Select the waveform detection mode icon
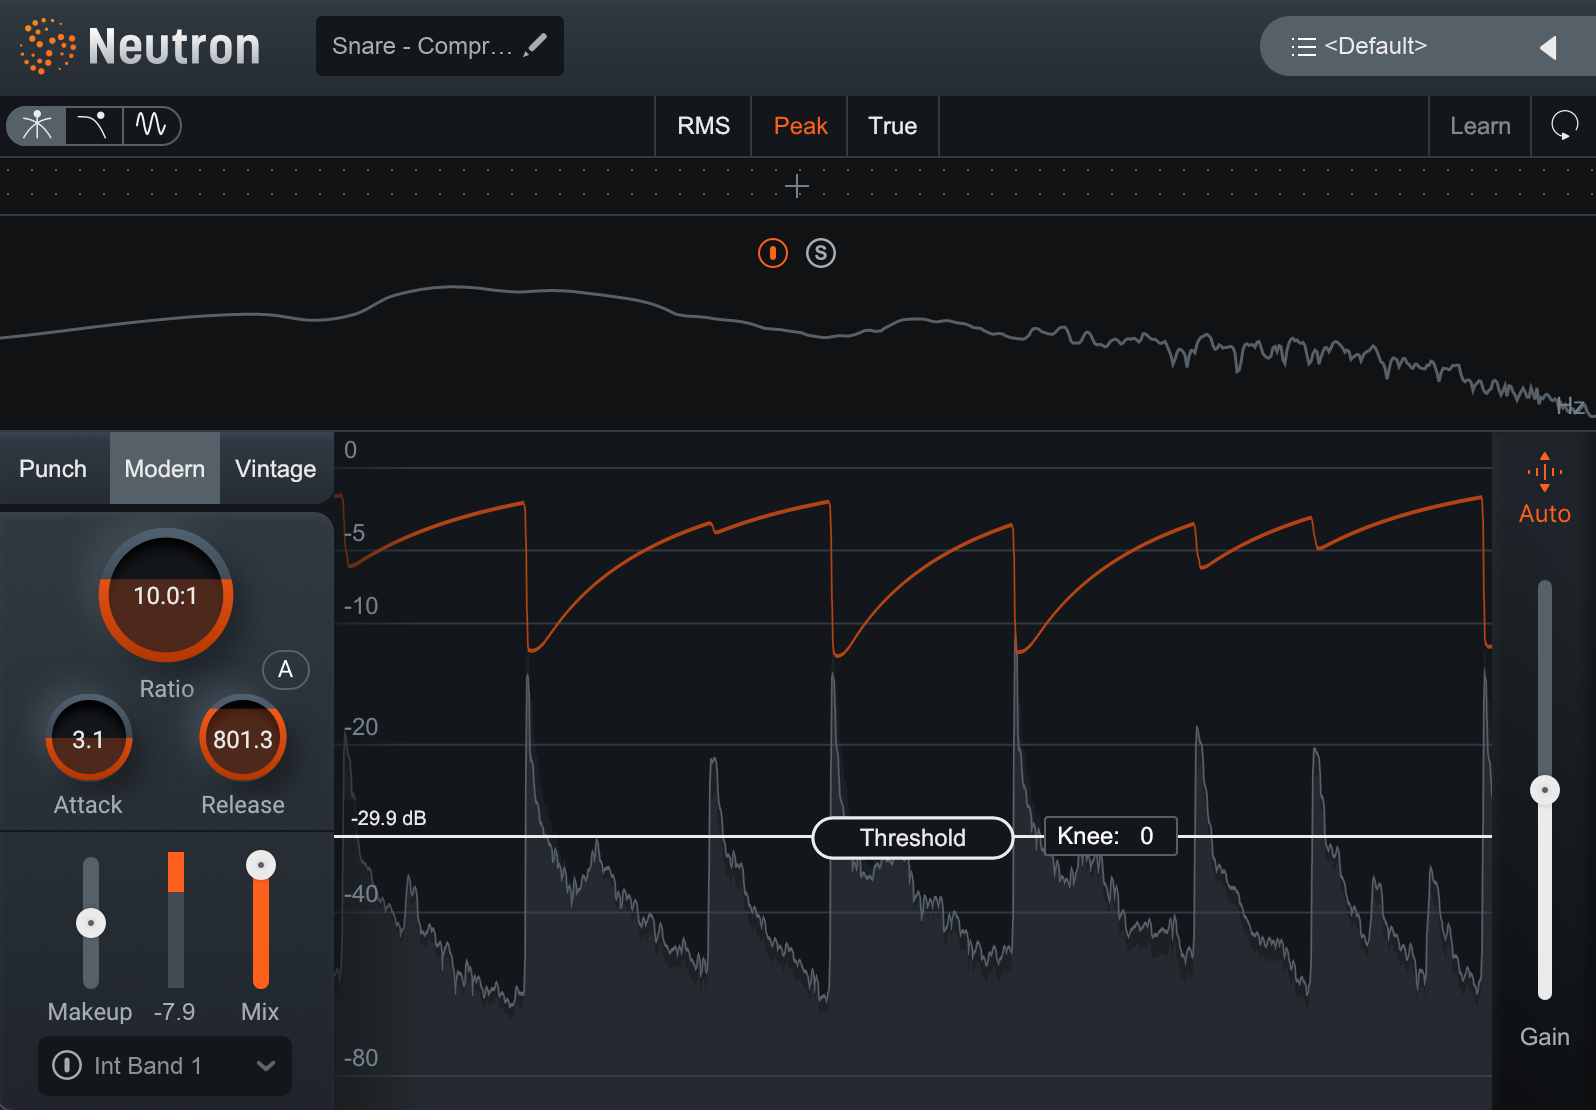Viewport: 1596px width, 1110px height. 151,126
